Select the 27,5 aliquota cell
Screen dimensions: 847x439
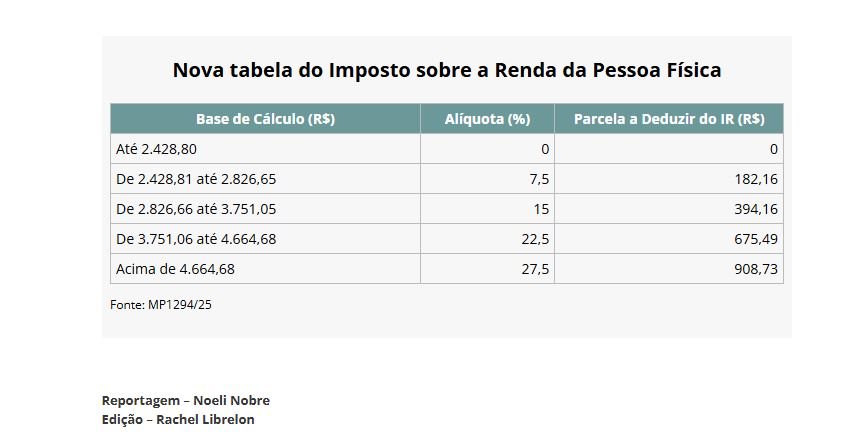point(535,269)
